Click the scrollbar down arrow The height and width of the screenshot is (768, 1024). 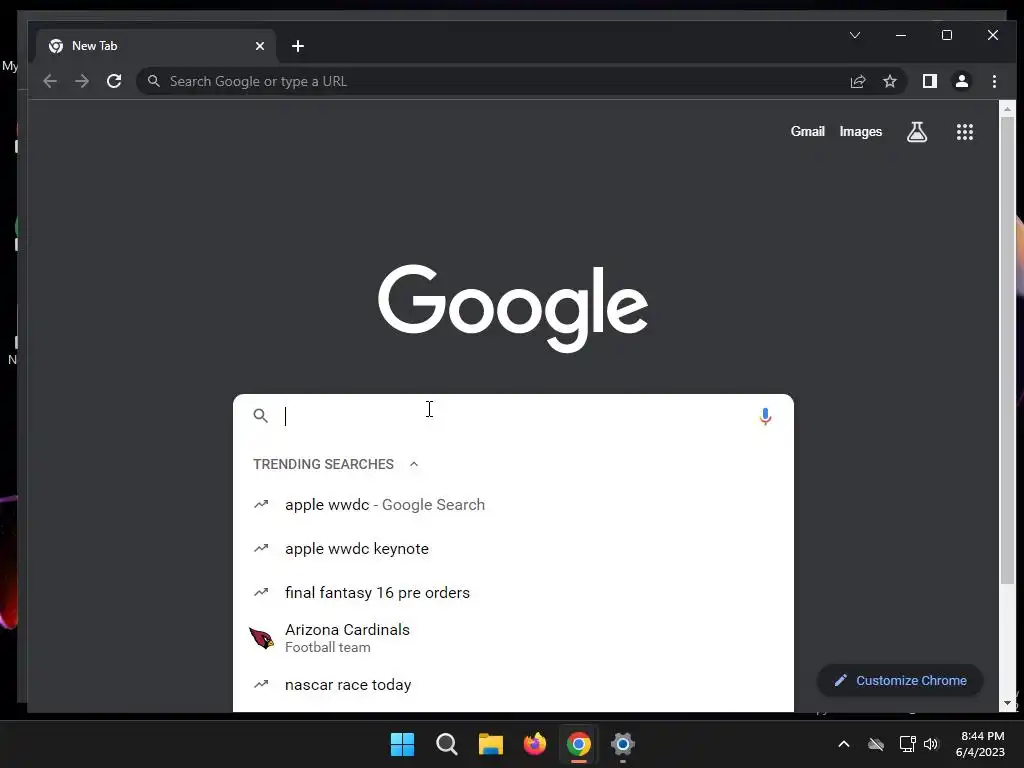1007,703
